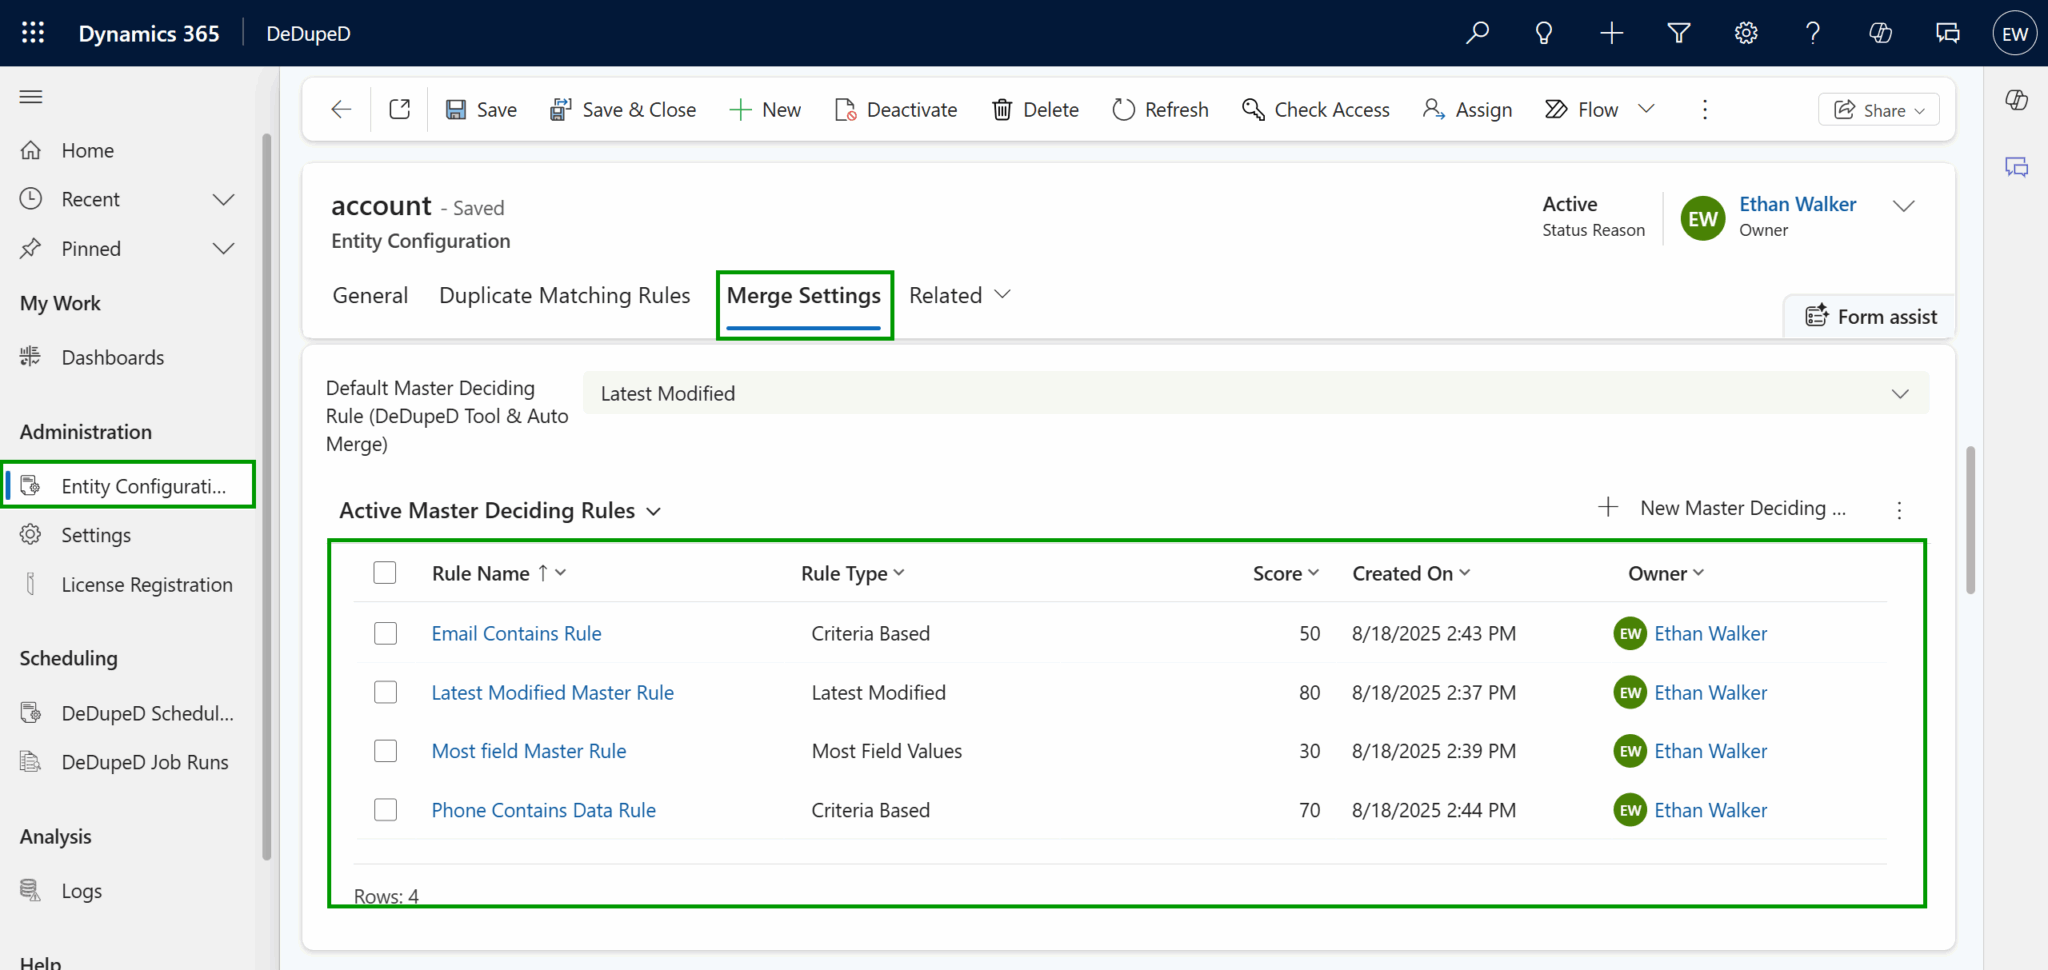Check the select-all rules checkbox
2048x970 pixels.
[385, 572]
